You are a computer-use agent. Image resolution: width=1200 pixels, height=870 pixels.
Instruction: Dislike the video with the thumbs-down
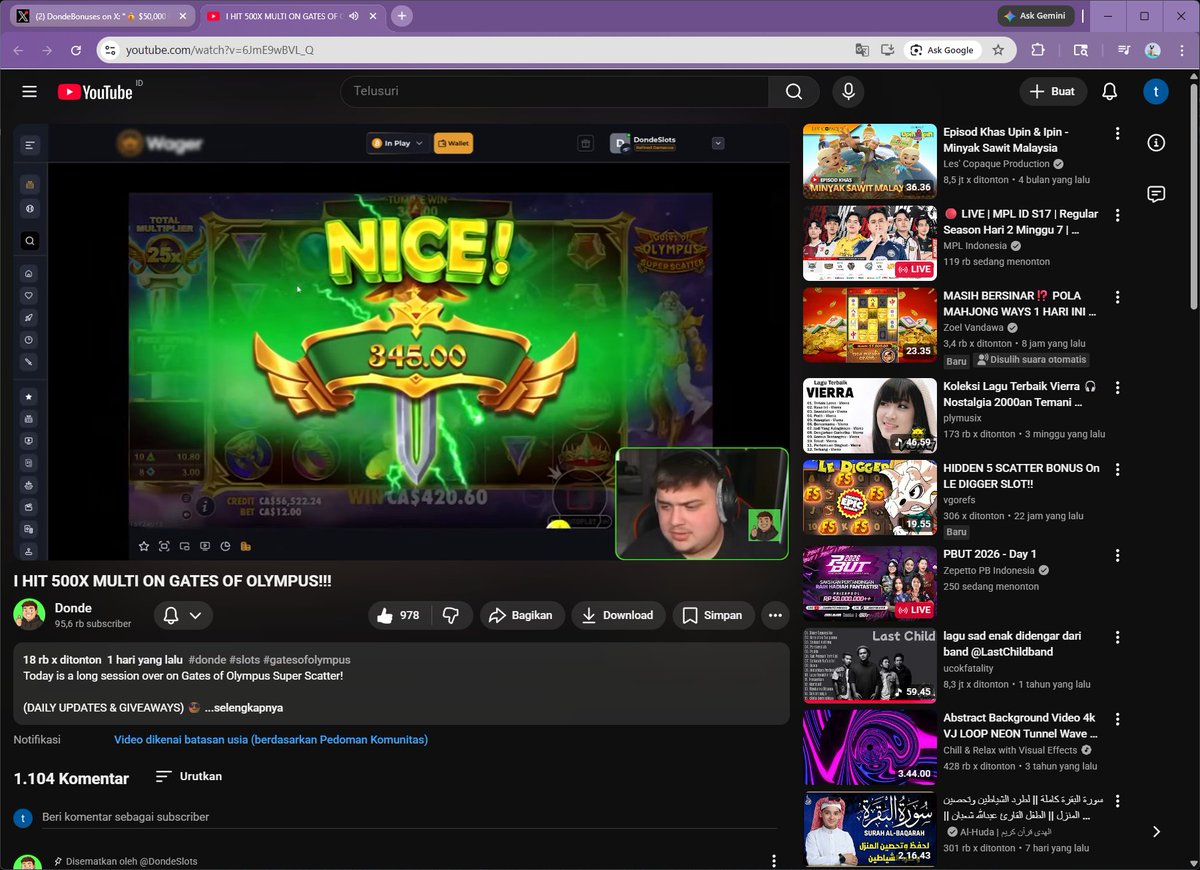pyautogui.click(x=451, y=615)
